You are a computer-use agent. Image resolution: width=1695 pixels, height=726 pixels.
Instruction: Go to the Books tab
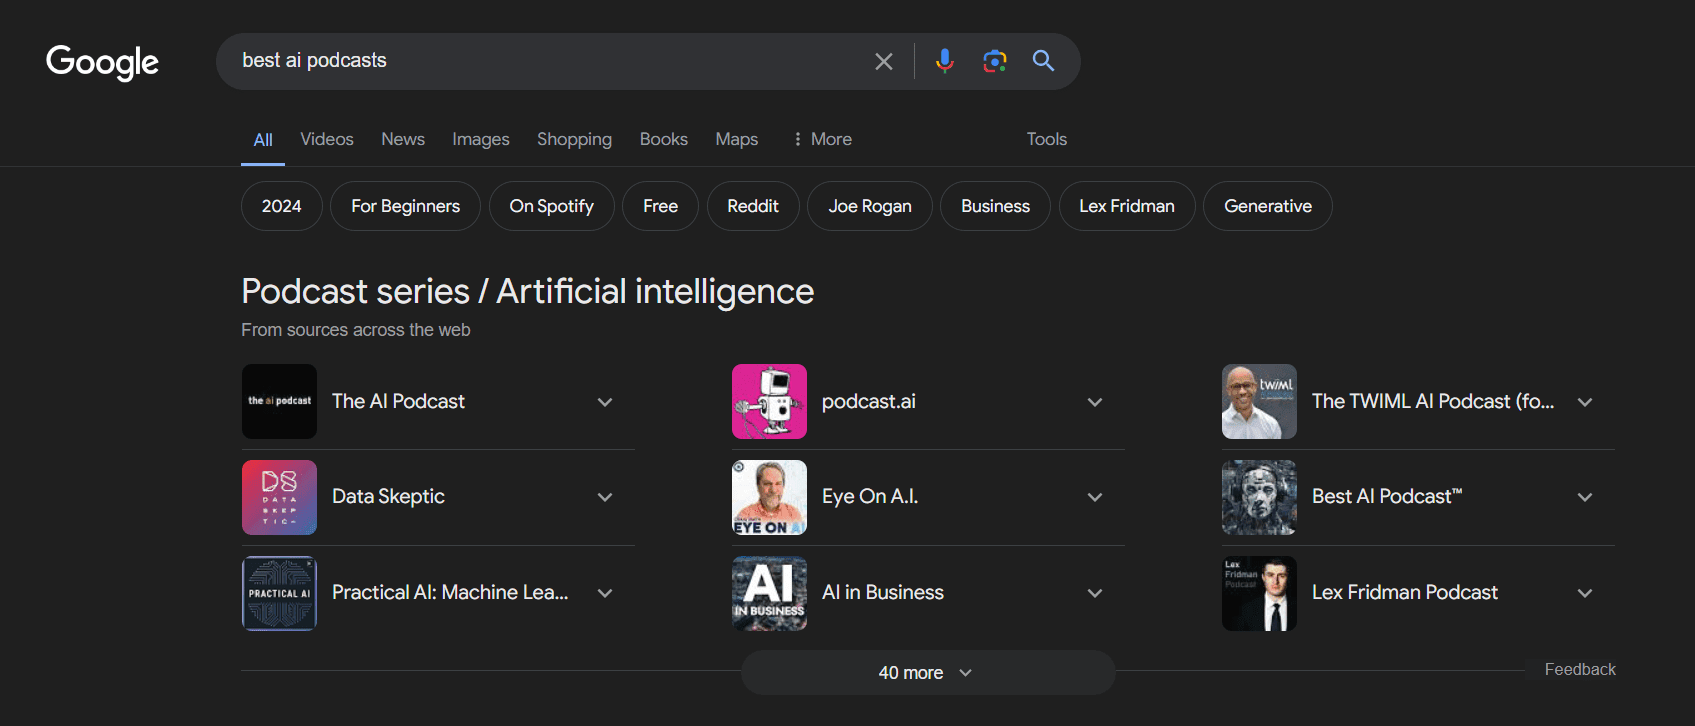click(x=664, y=139)
